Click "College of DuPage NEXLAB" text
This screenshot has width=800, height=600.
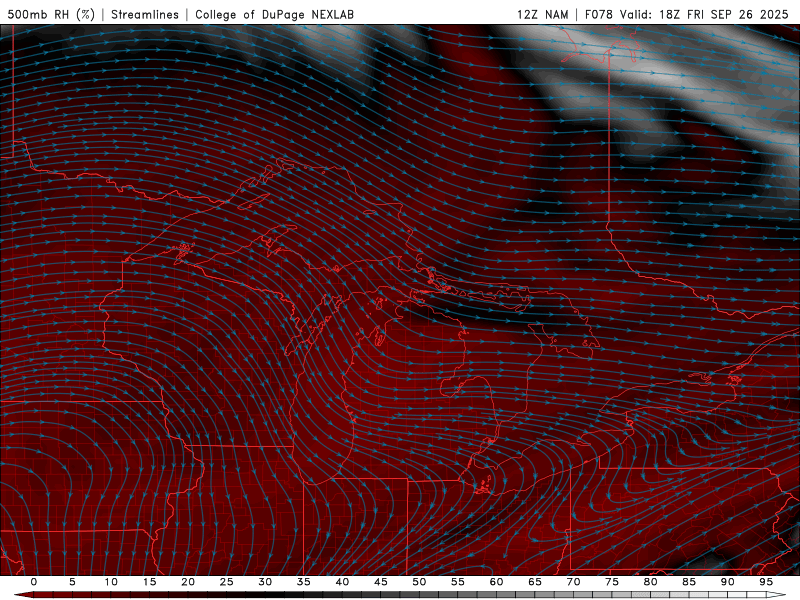[x=274, y=14]
